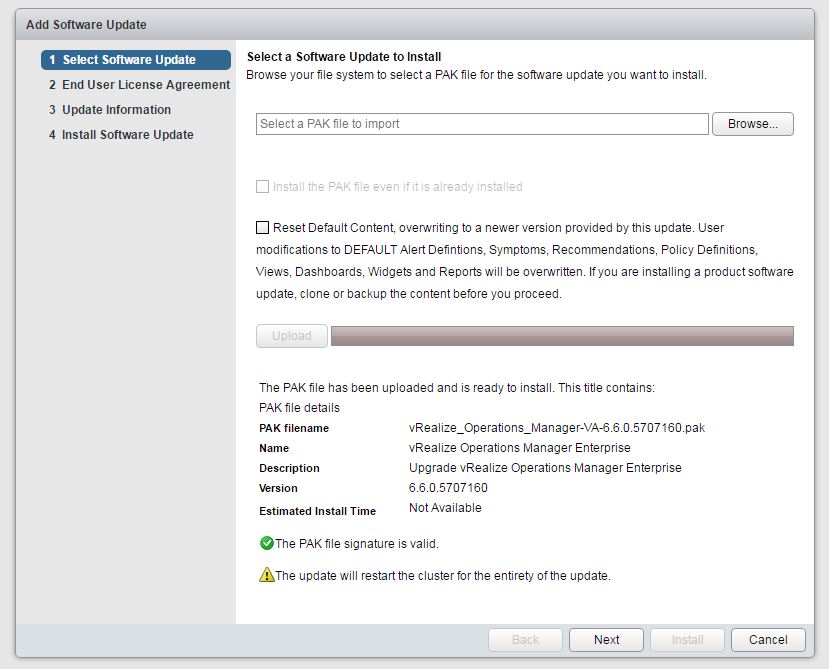Click the green PAK signature valid checkmark icon
Viewport: 829px width, 669px height.
click(x=266, y=544)
